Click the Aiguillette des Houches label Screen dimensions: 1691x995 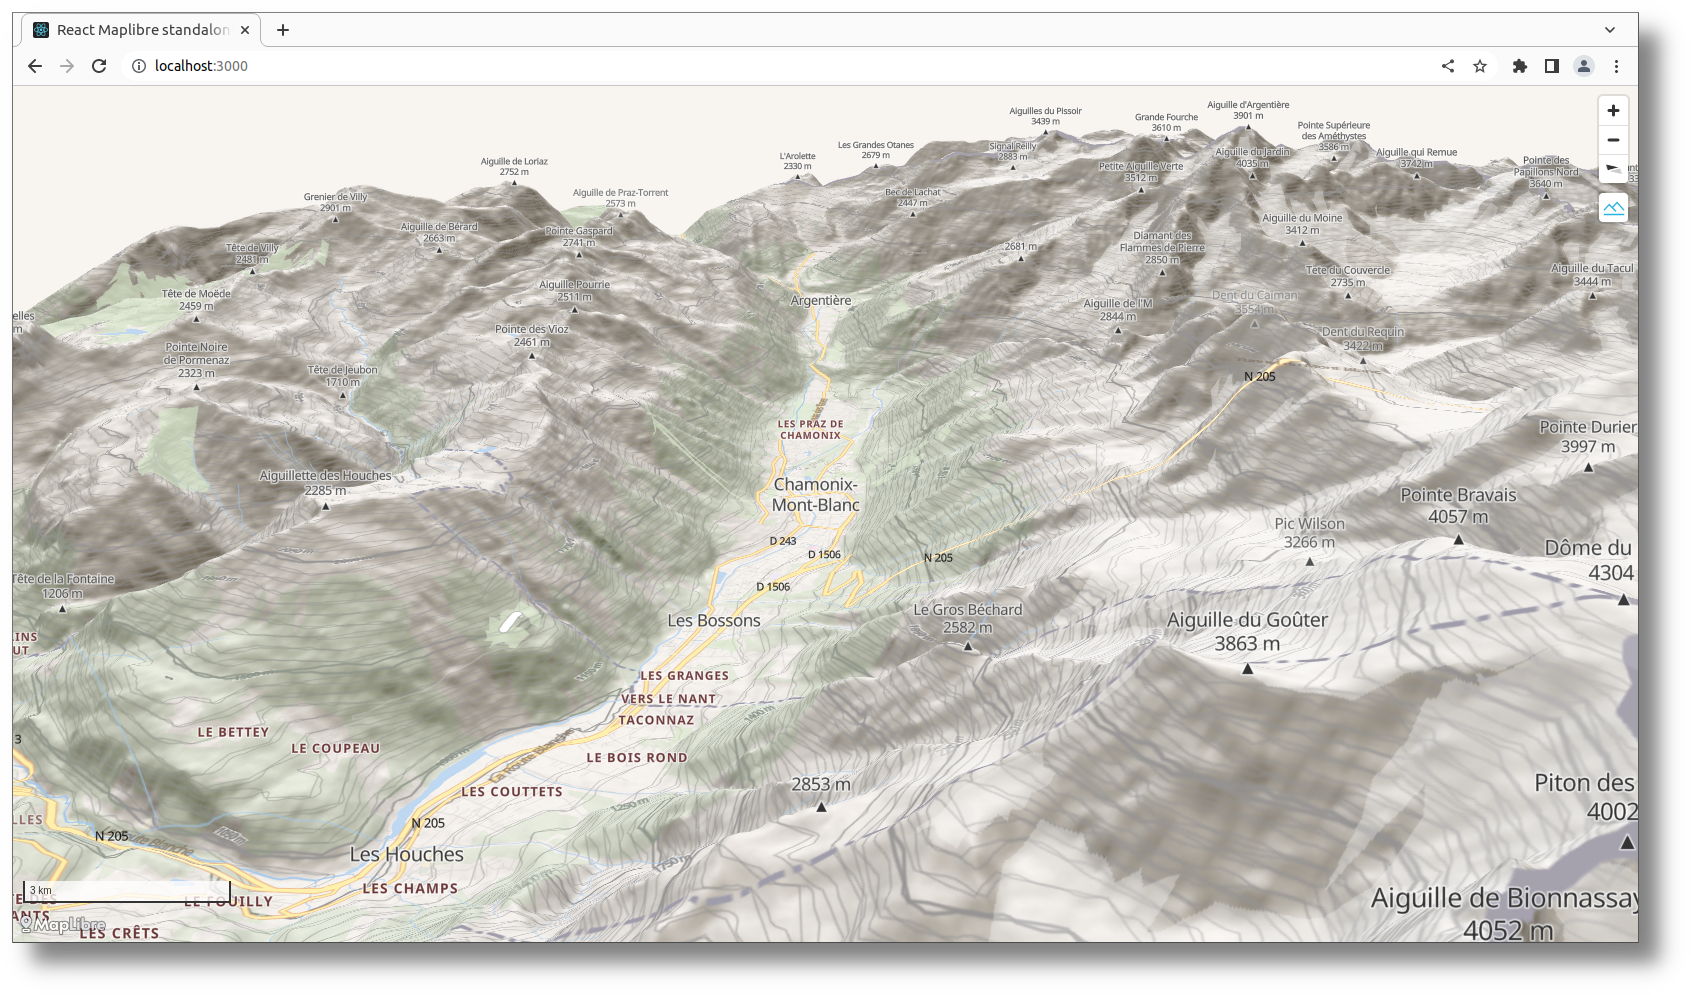click(325, 483)
